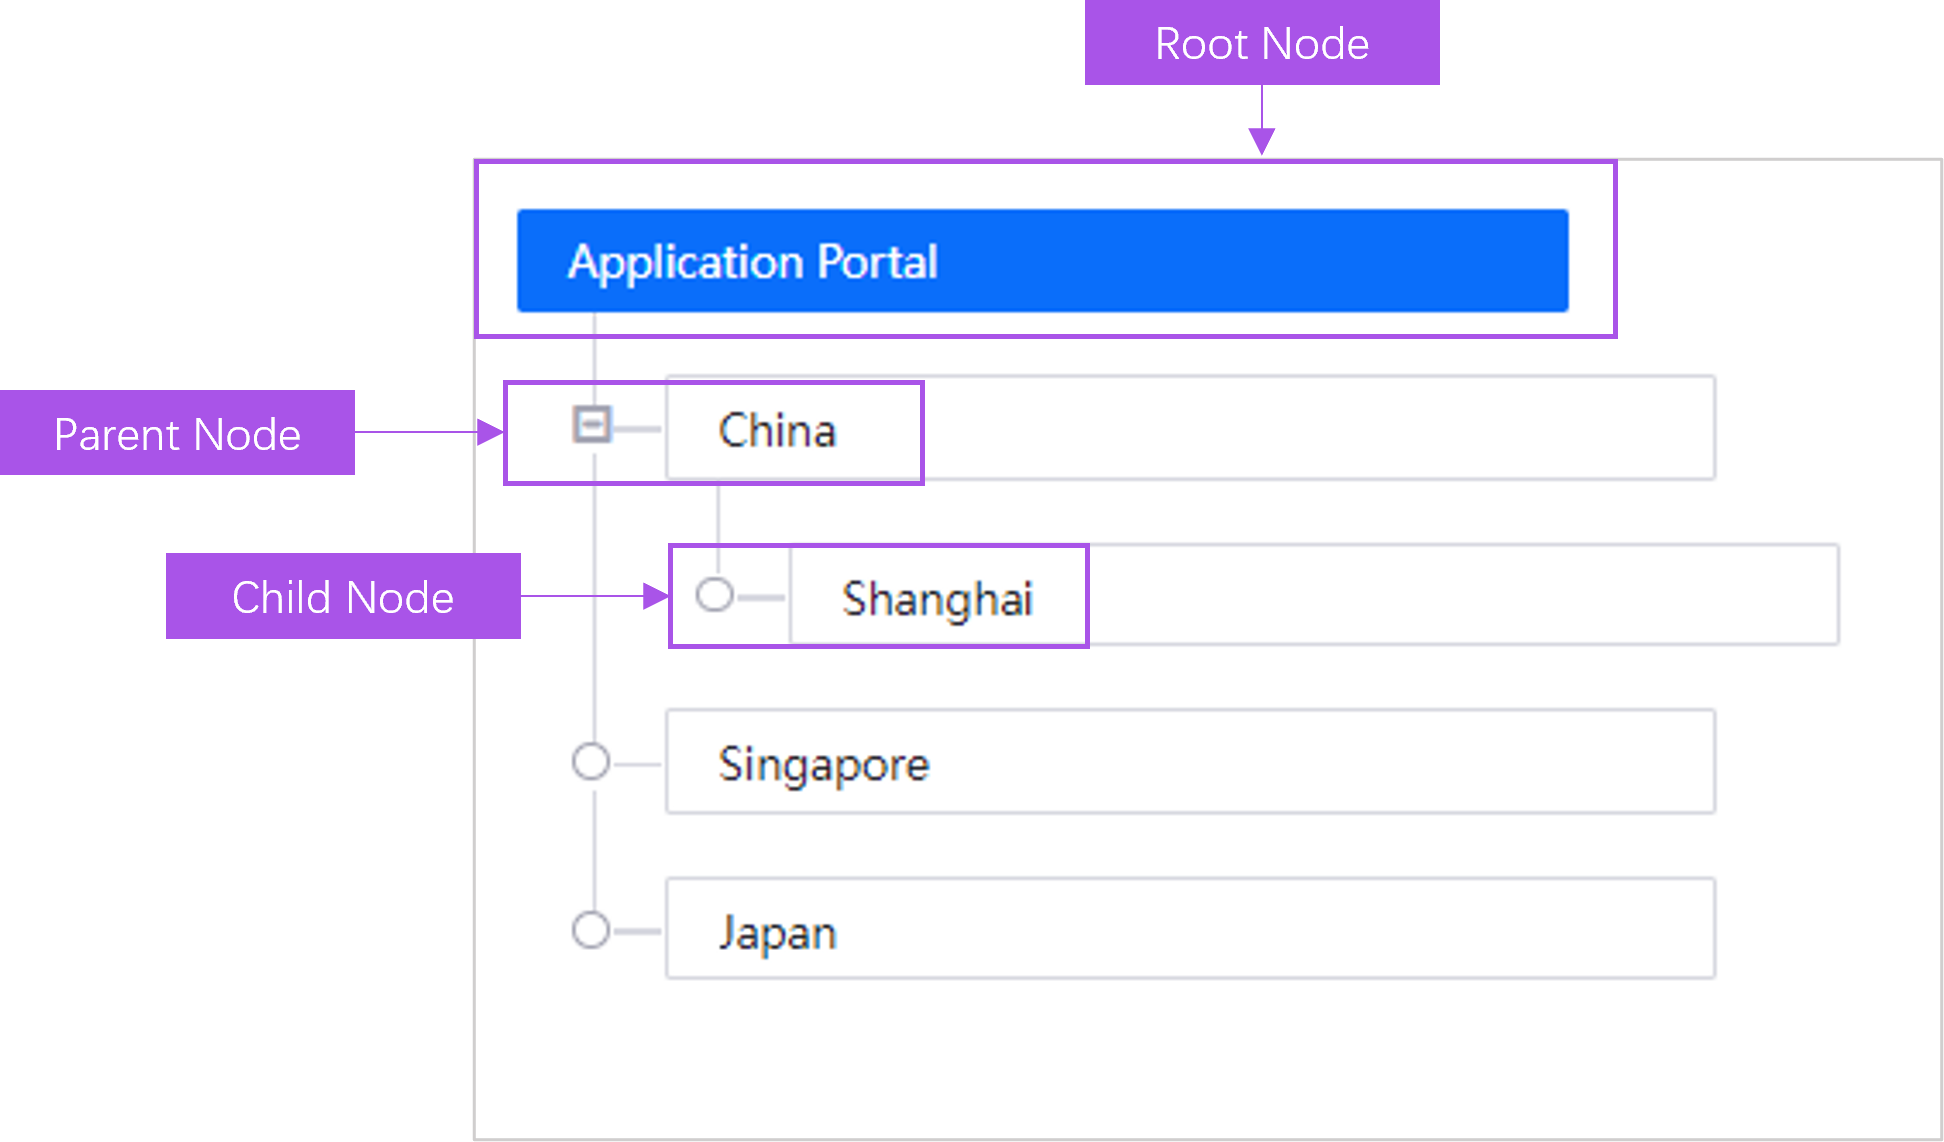
Task: Select the Singapore node
Action: (x=824, y=764)
